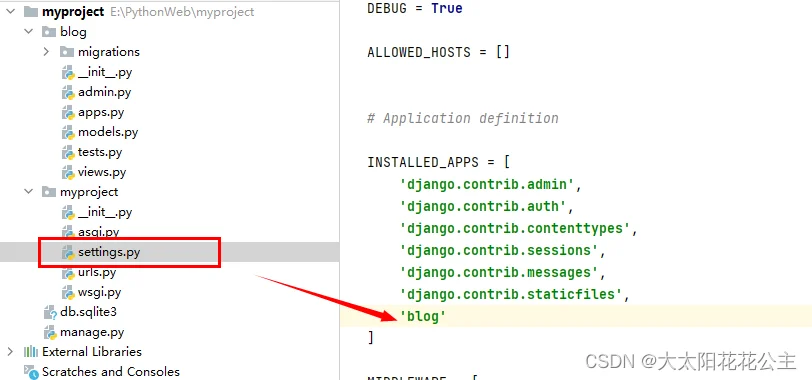This screenshot has height=380, width=812.
Task: Place cursor on the 'blog' string line
Action: 423,316
